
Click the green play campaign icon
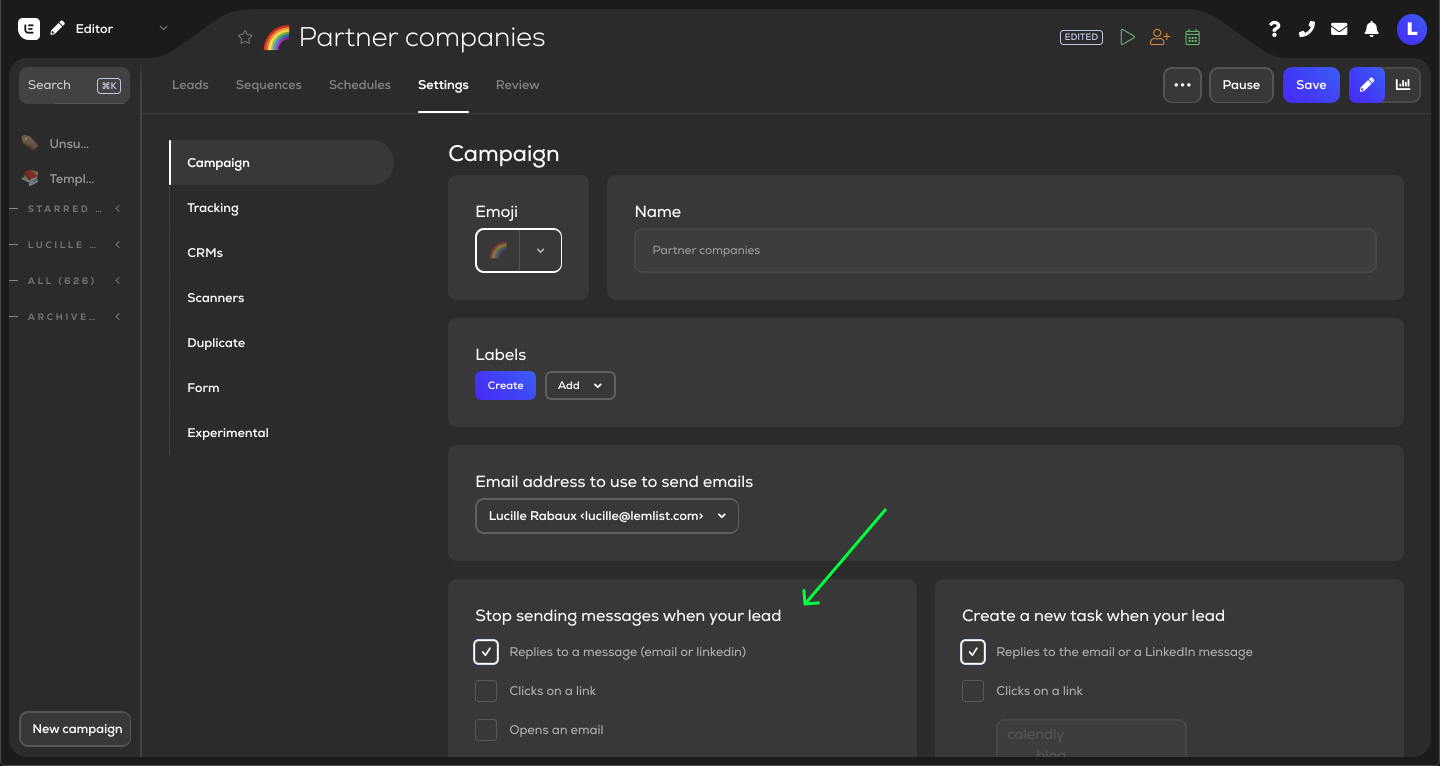[x=1127, y=37]
